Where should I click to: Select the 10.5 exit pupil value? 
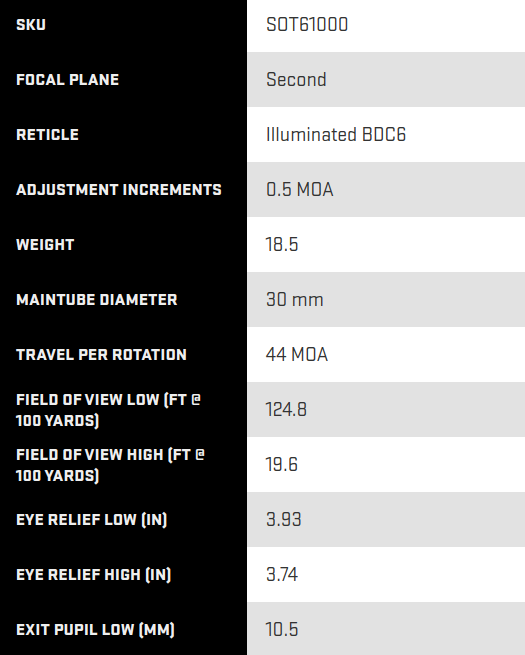pyautogui.click(x=282, y=630)
